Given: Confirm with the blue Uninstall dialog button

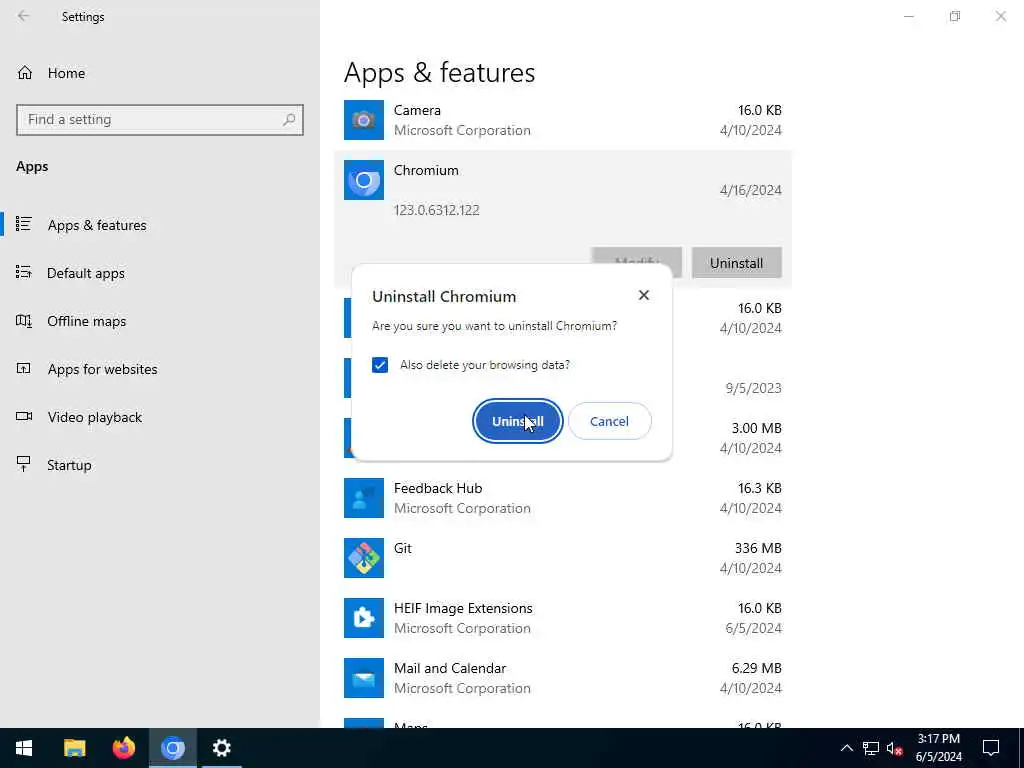Looking at the screenshot, I should coord(517,421).
